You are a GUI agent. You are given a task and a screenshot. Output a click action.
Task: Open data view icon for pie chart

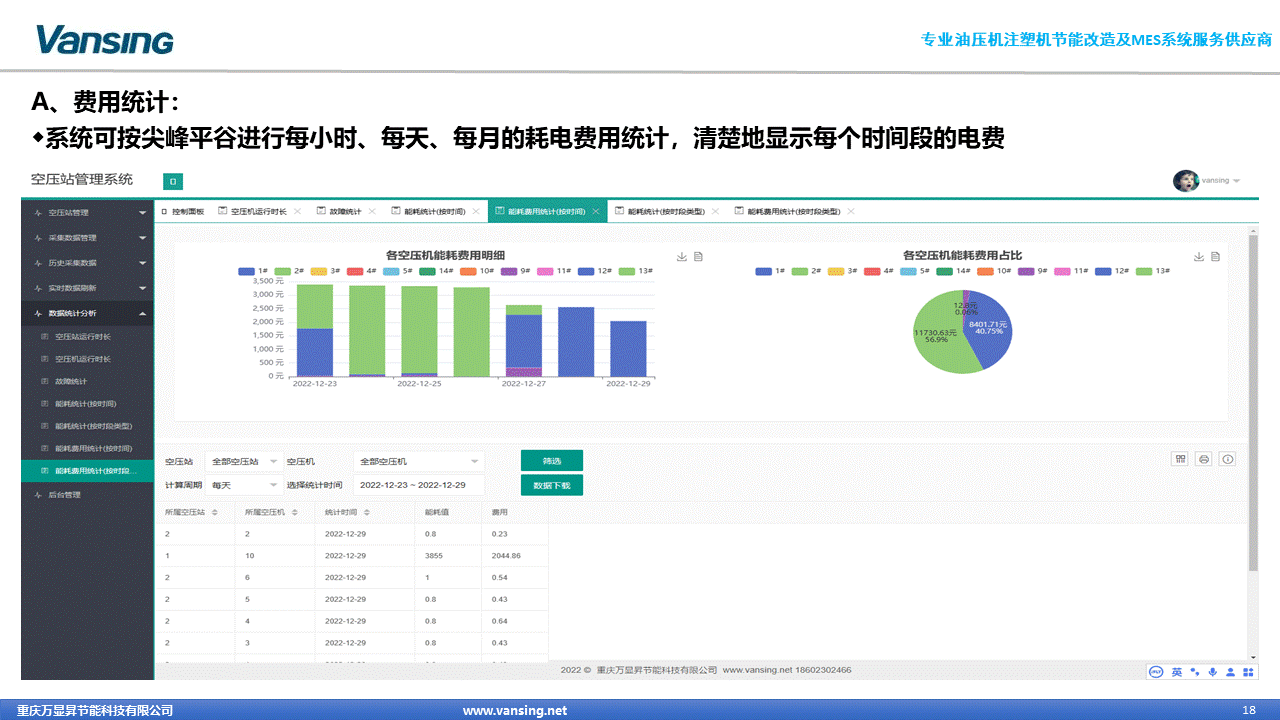click(x=1215, y=257)
